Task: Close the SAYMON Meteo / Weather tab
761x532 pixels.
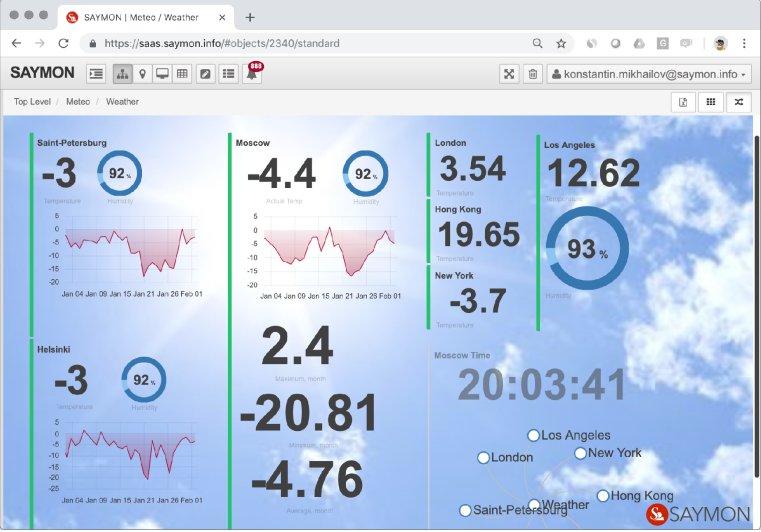Action: [222, 17]
